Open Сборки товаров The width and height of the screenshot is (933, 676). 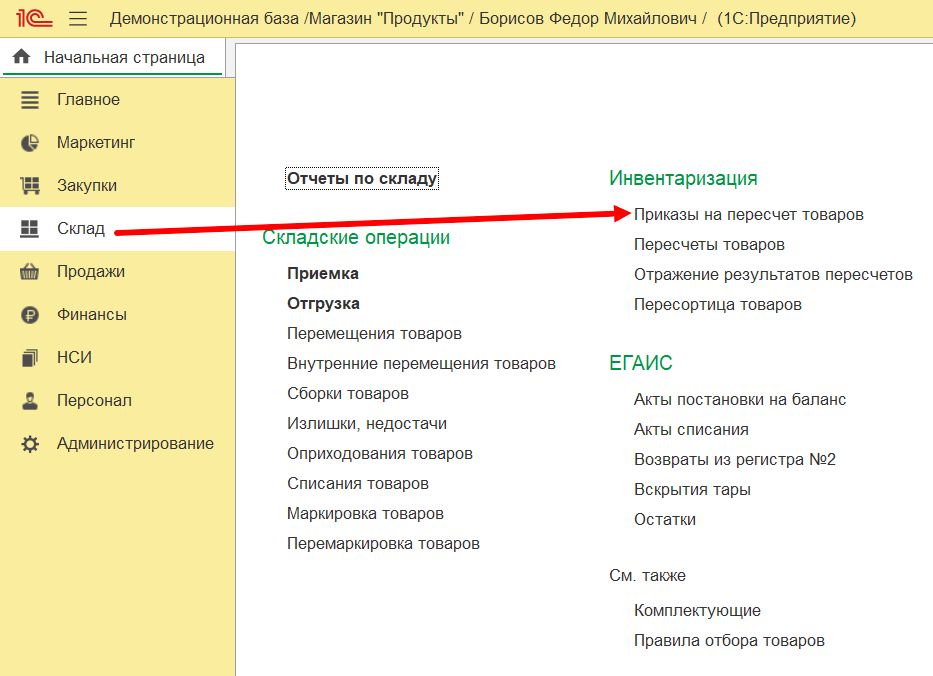pyautogui.click(x=348, y=393)
